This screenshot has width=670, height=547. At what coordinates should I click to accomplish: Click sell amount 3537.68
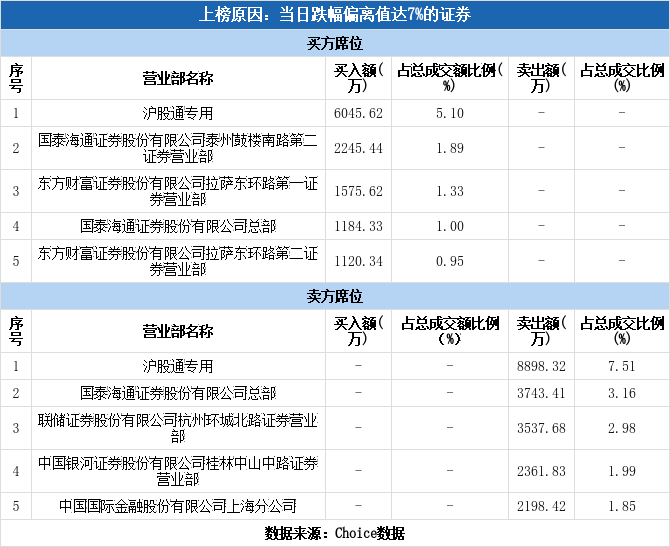(541, 428)
